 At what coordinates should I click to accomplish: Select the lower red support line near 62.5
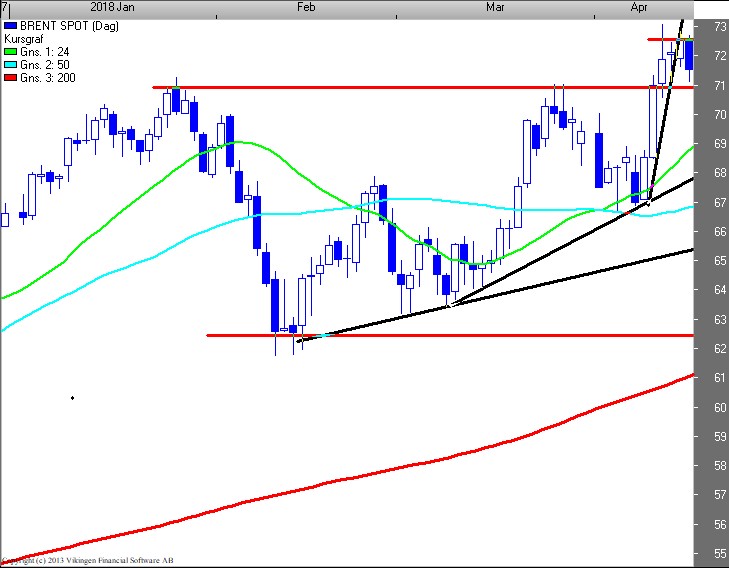(450, 336)
